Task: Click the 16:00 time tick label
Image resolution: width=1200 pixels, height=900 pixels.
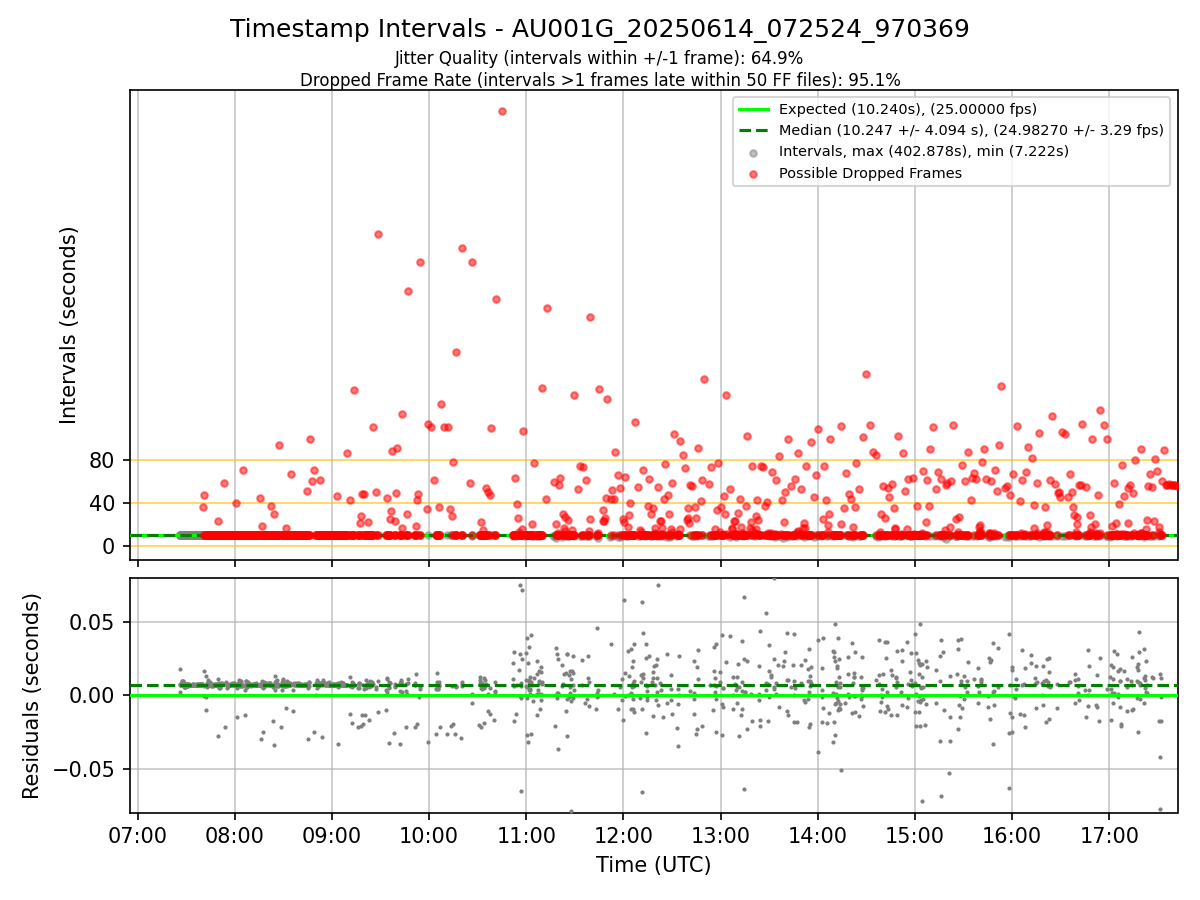Action: pos(1011,833)
